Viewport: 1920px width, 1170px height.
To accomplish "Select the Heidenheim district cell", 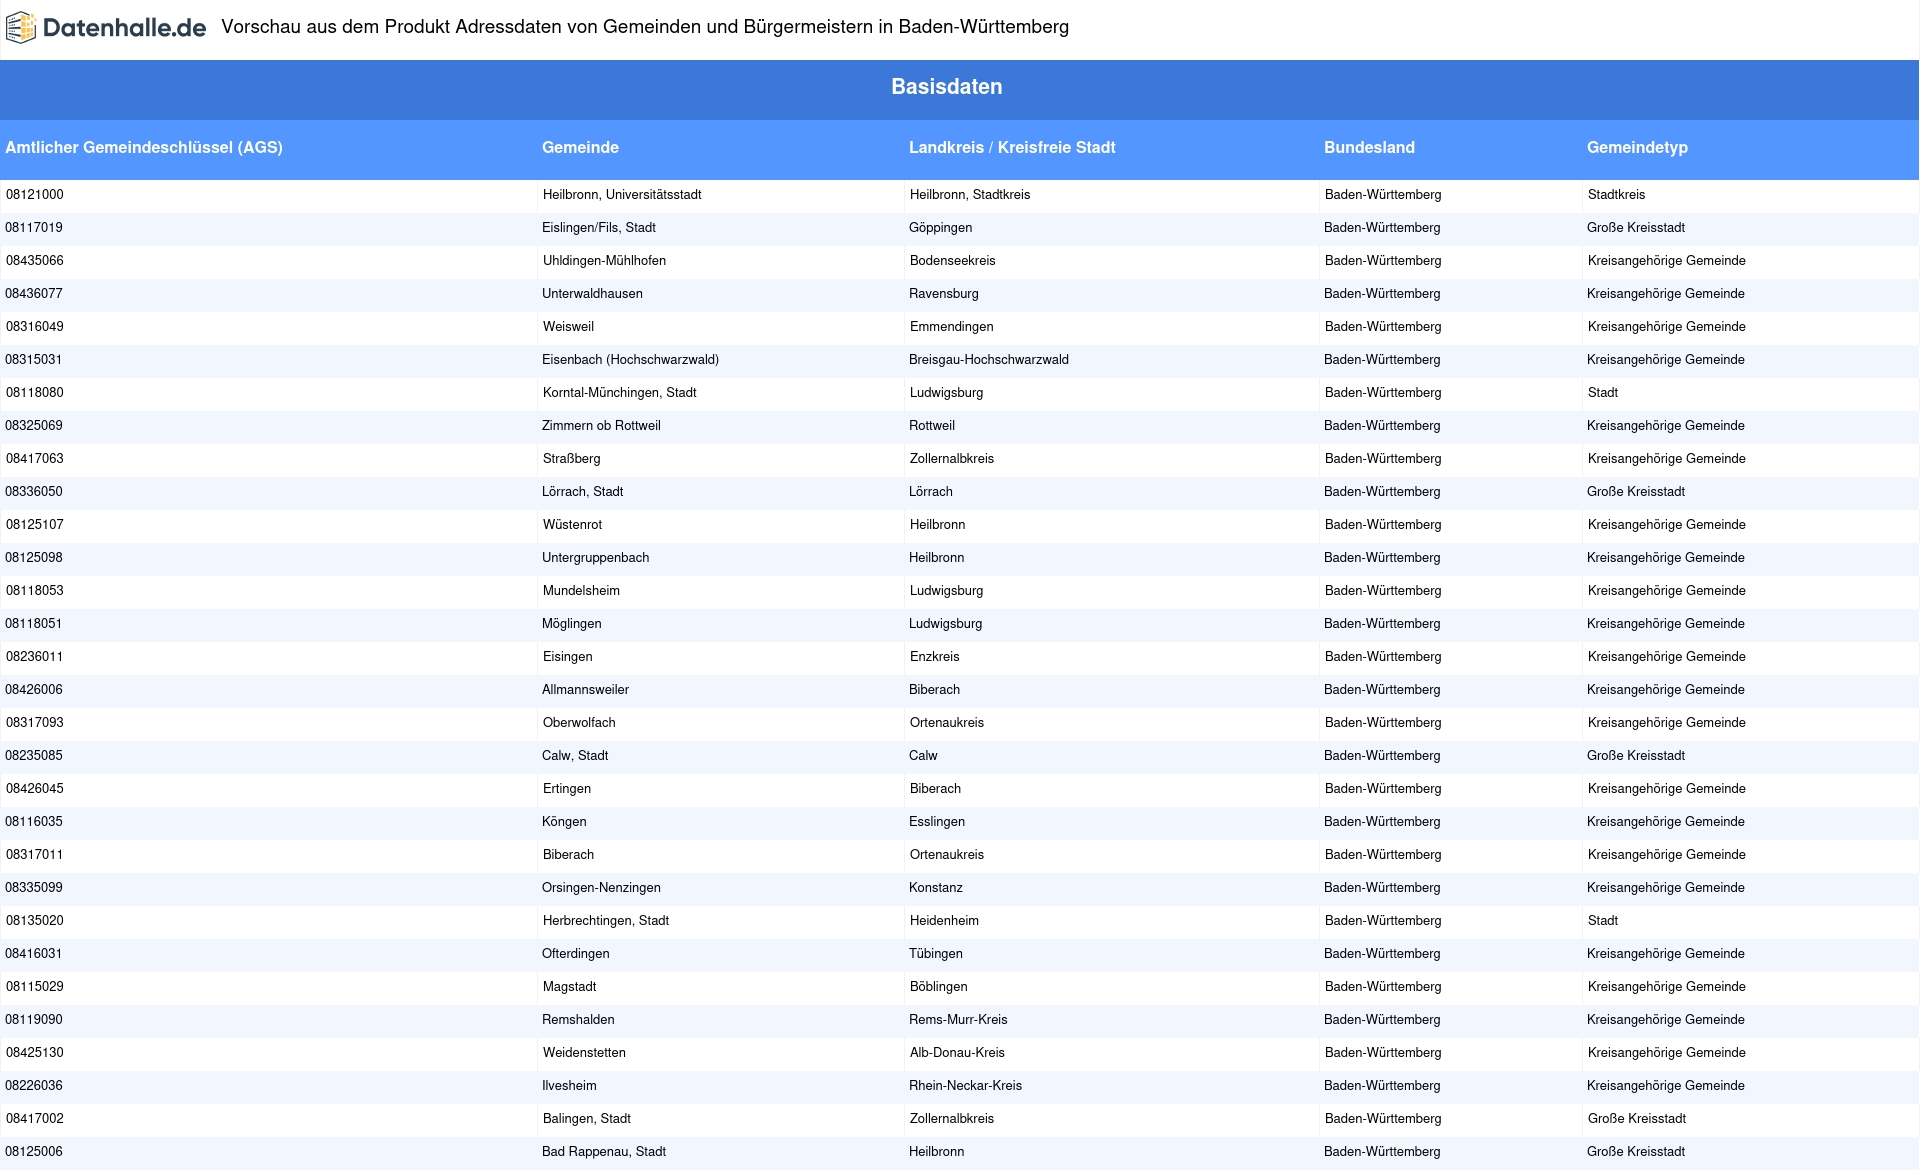I will click(x=944, y=921).
